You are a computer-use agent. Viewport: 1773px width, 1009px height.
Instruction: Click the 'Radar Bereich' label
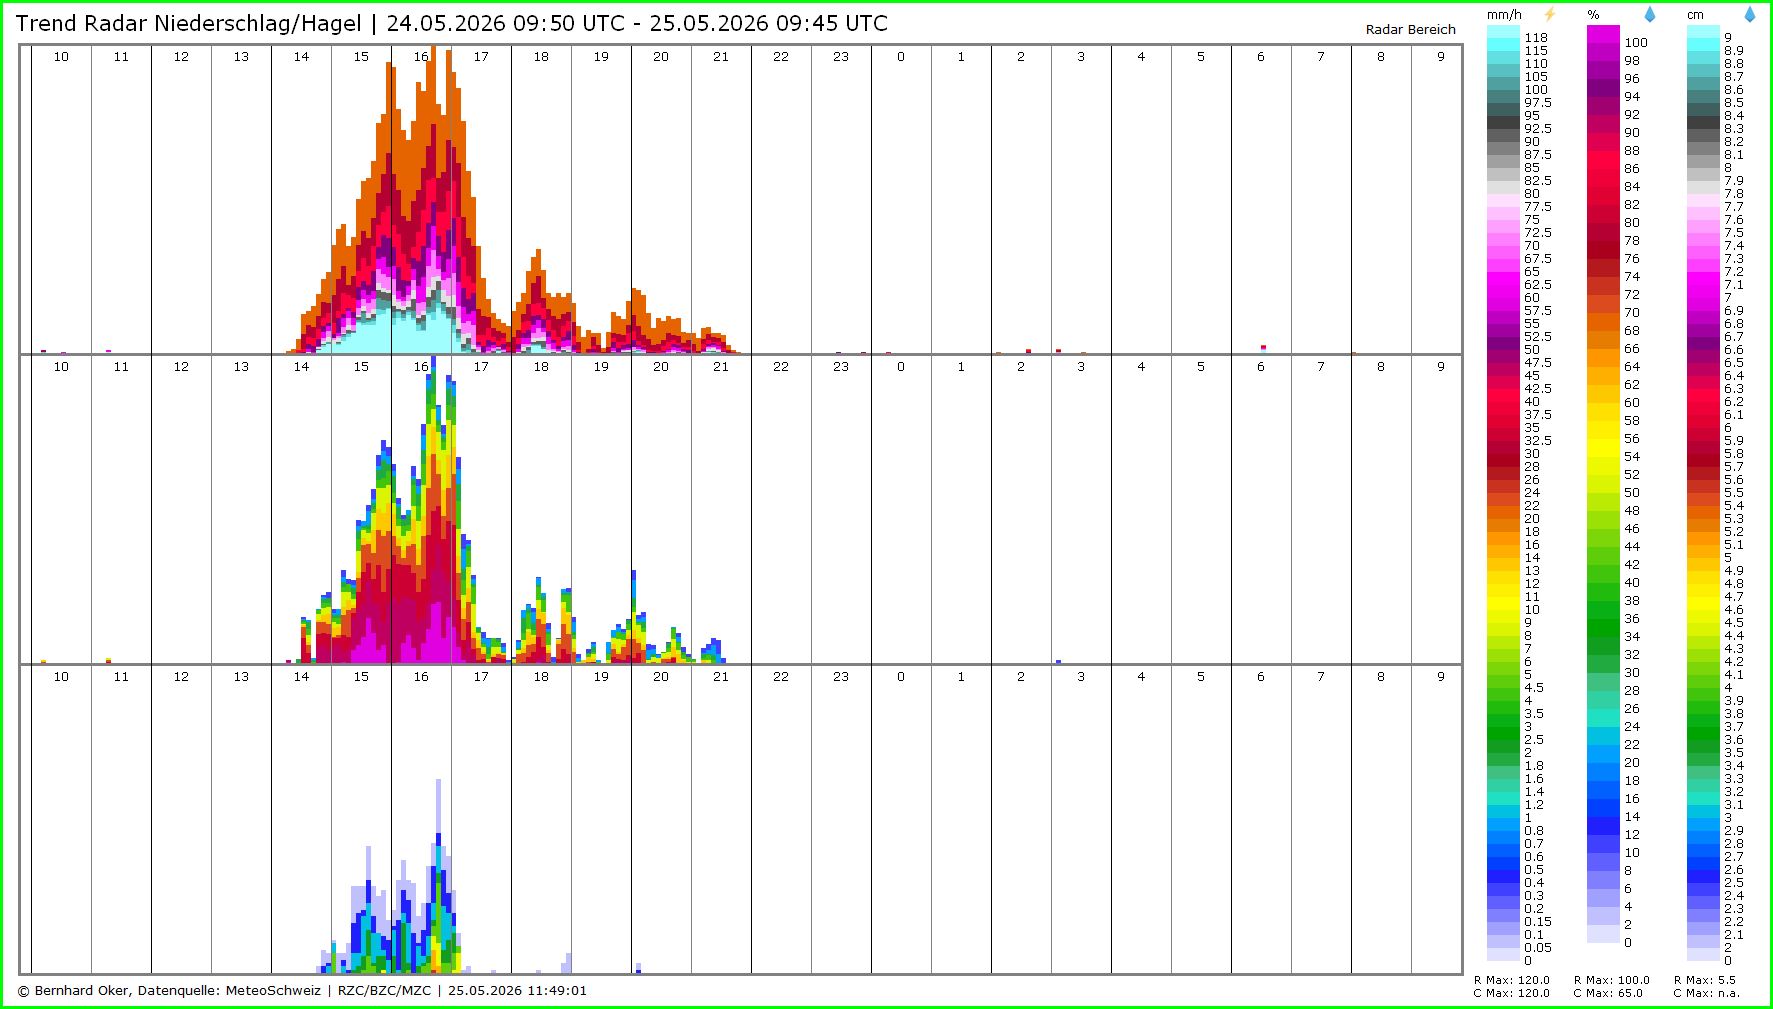1410,29
